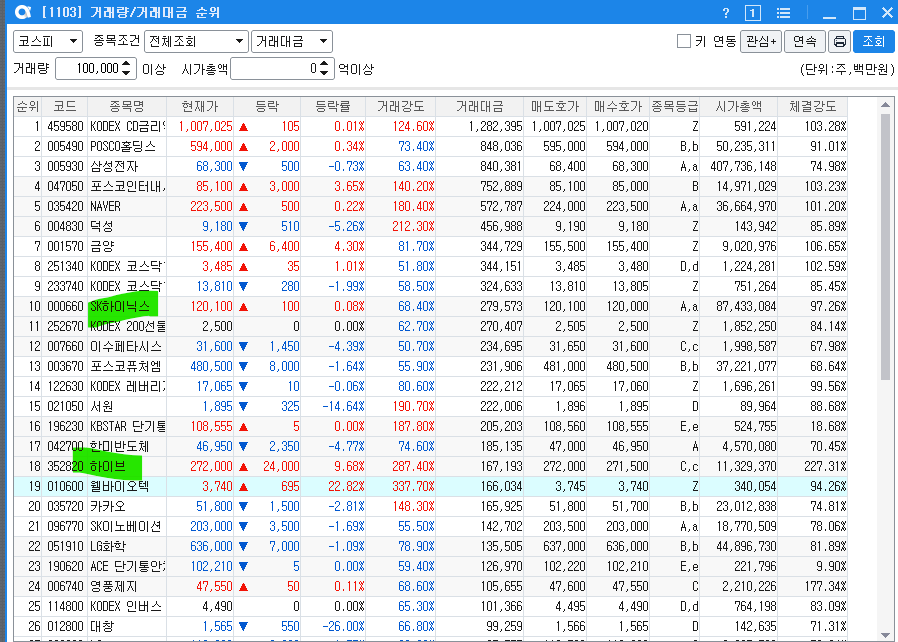Increase the 시가총액 value with up arrow
The height and width of the screenshot is (642, 898).
pos(324,64)
